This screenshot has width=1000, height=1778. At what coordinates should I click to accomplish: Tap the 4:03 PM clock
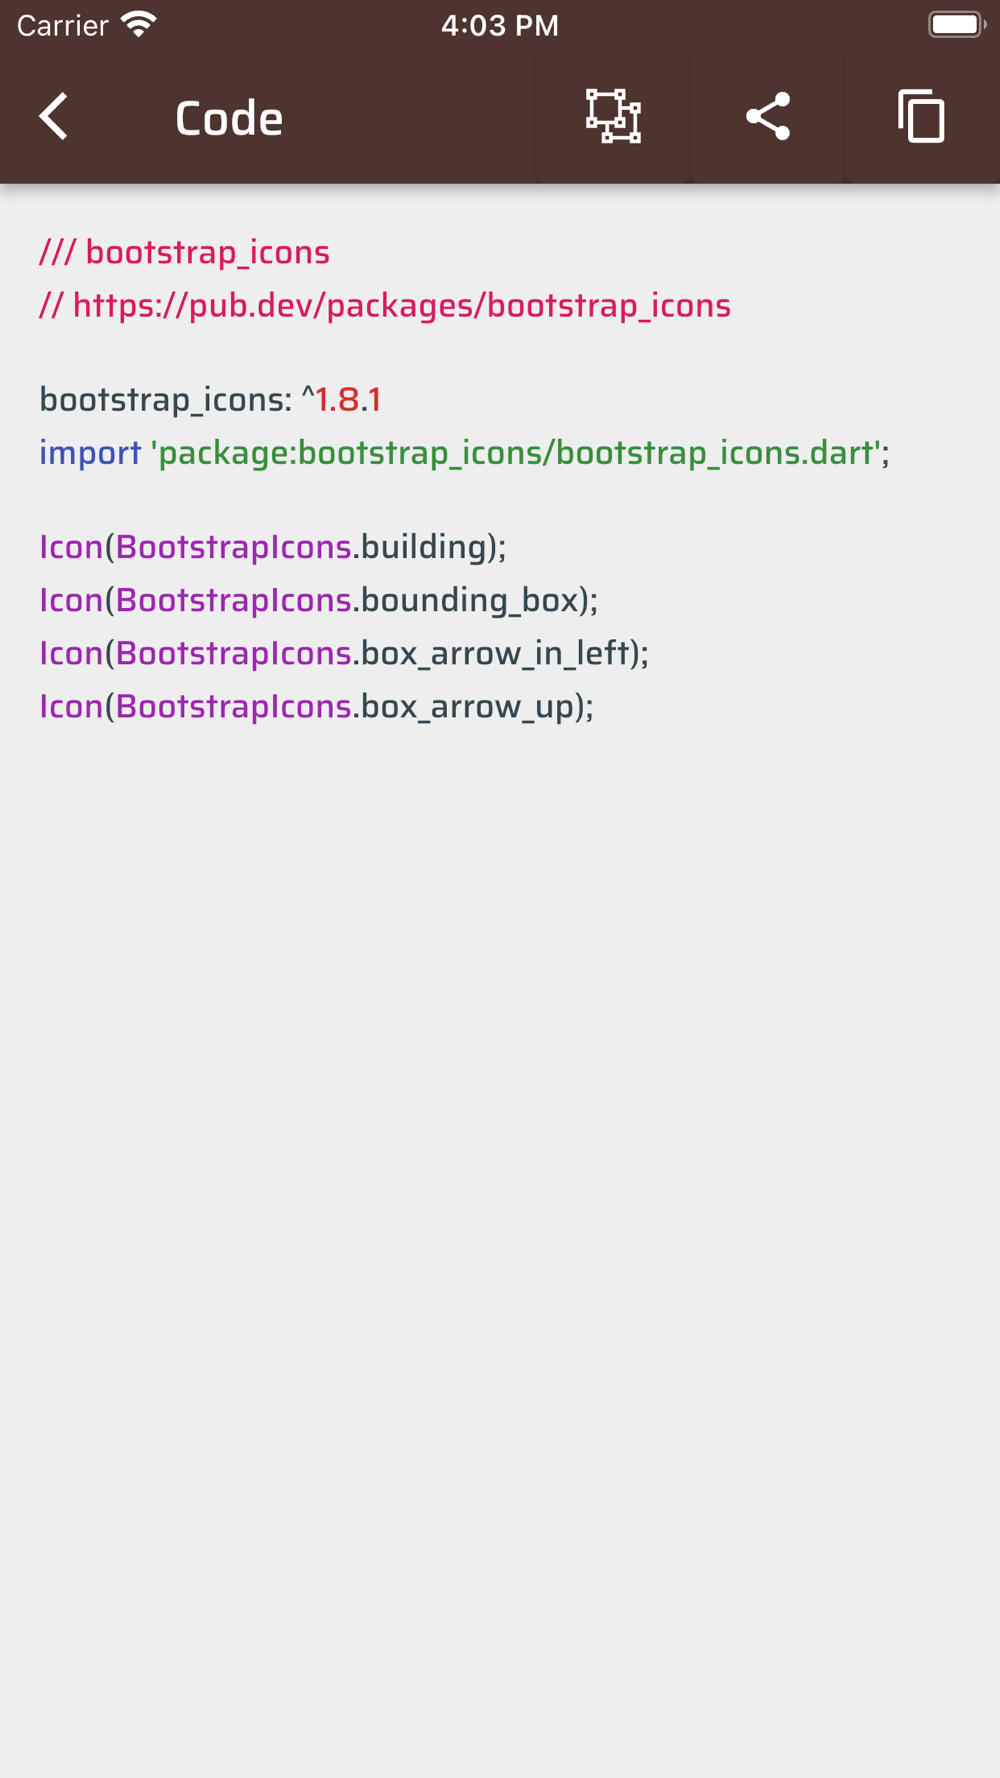500,25
